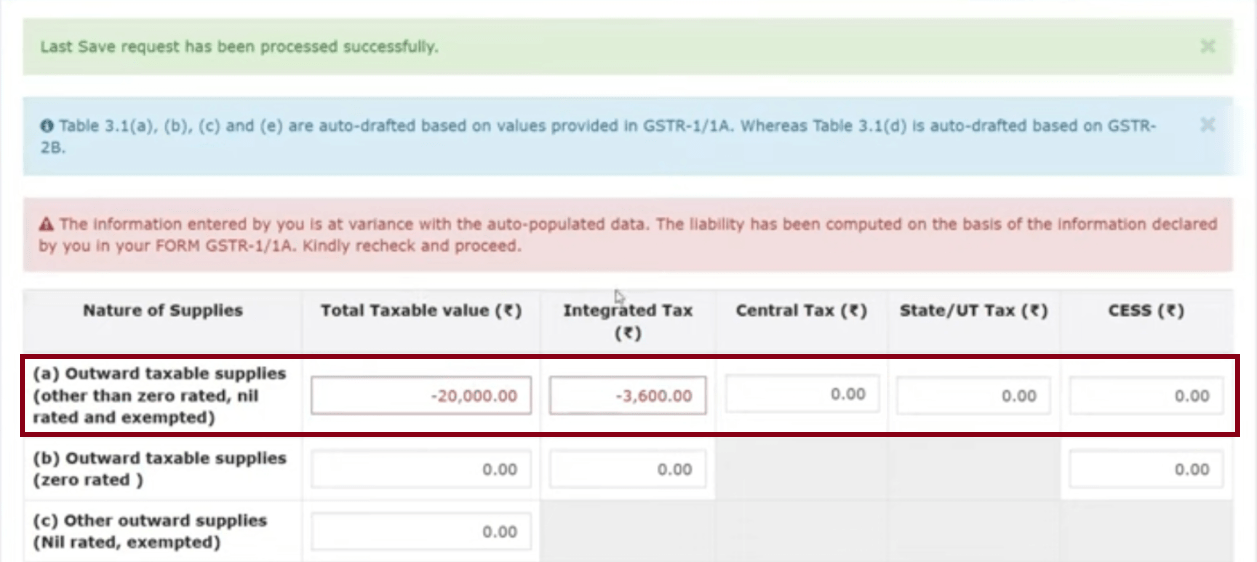Edit Total Taxable value for row (a)
Viewport: 1257px width, 562px height.
(x=421, y=395)
